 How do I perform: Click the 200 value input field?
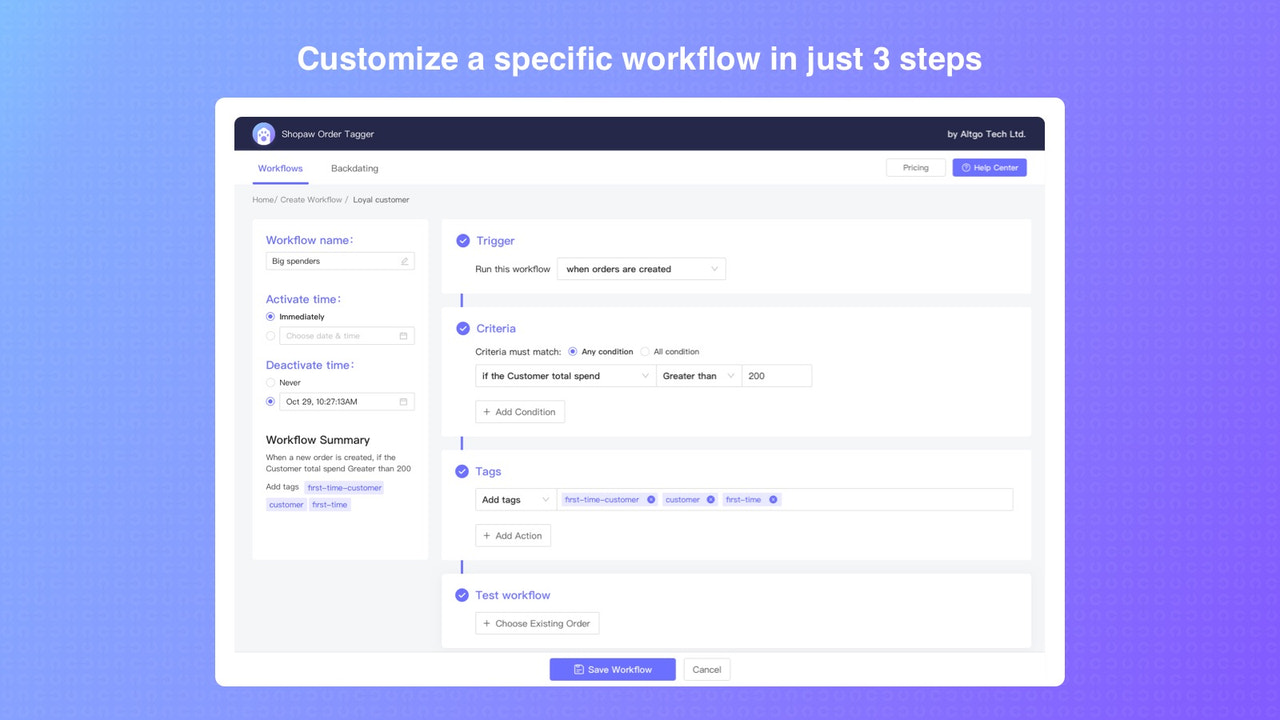pos(778,375)
